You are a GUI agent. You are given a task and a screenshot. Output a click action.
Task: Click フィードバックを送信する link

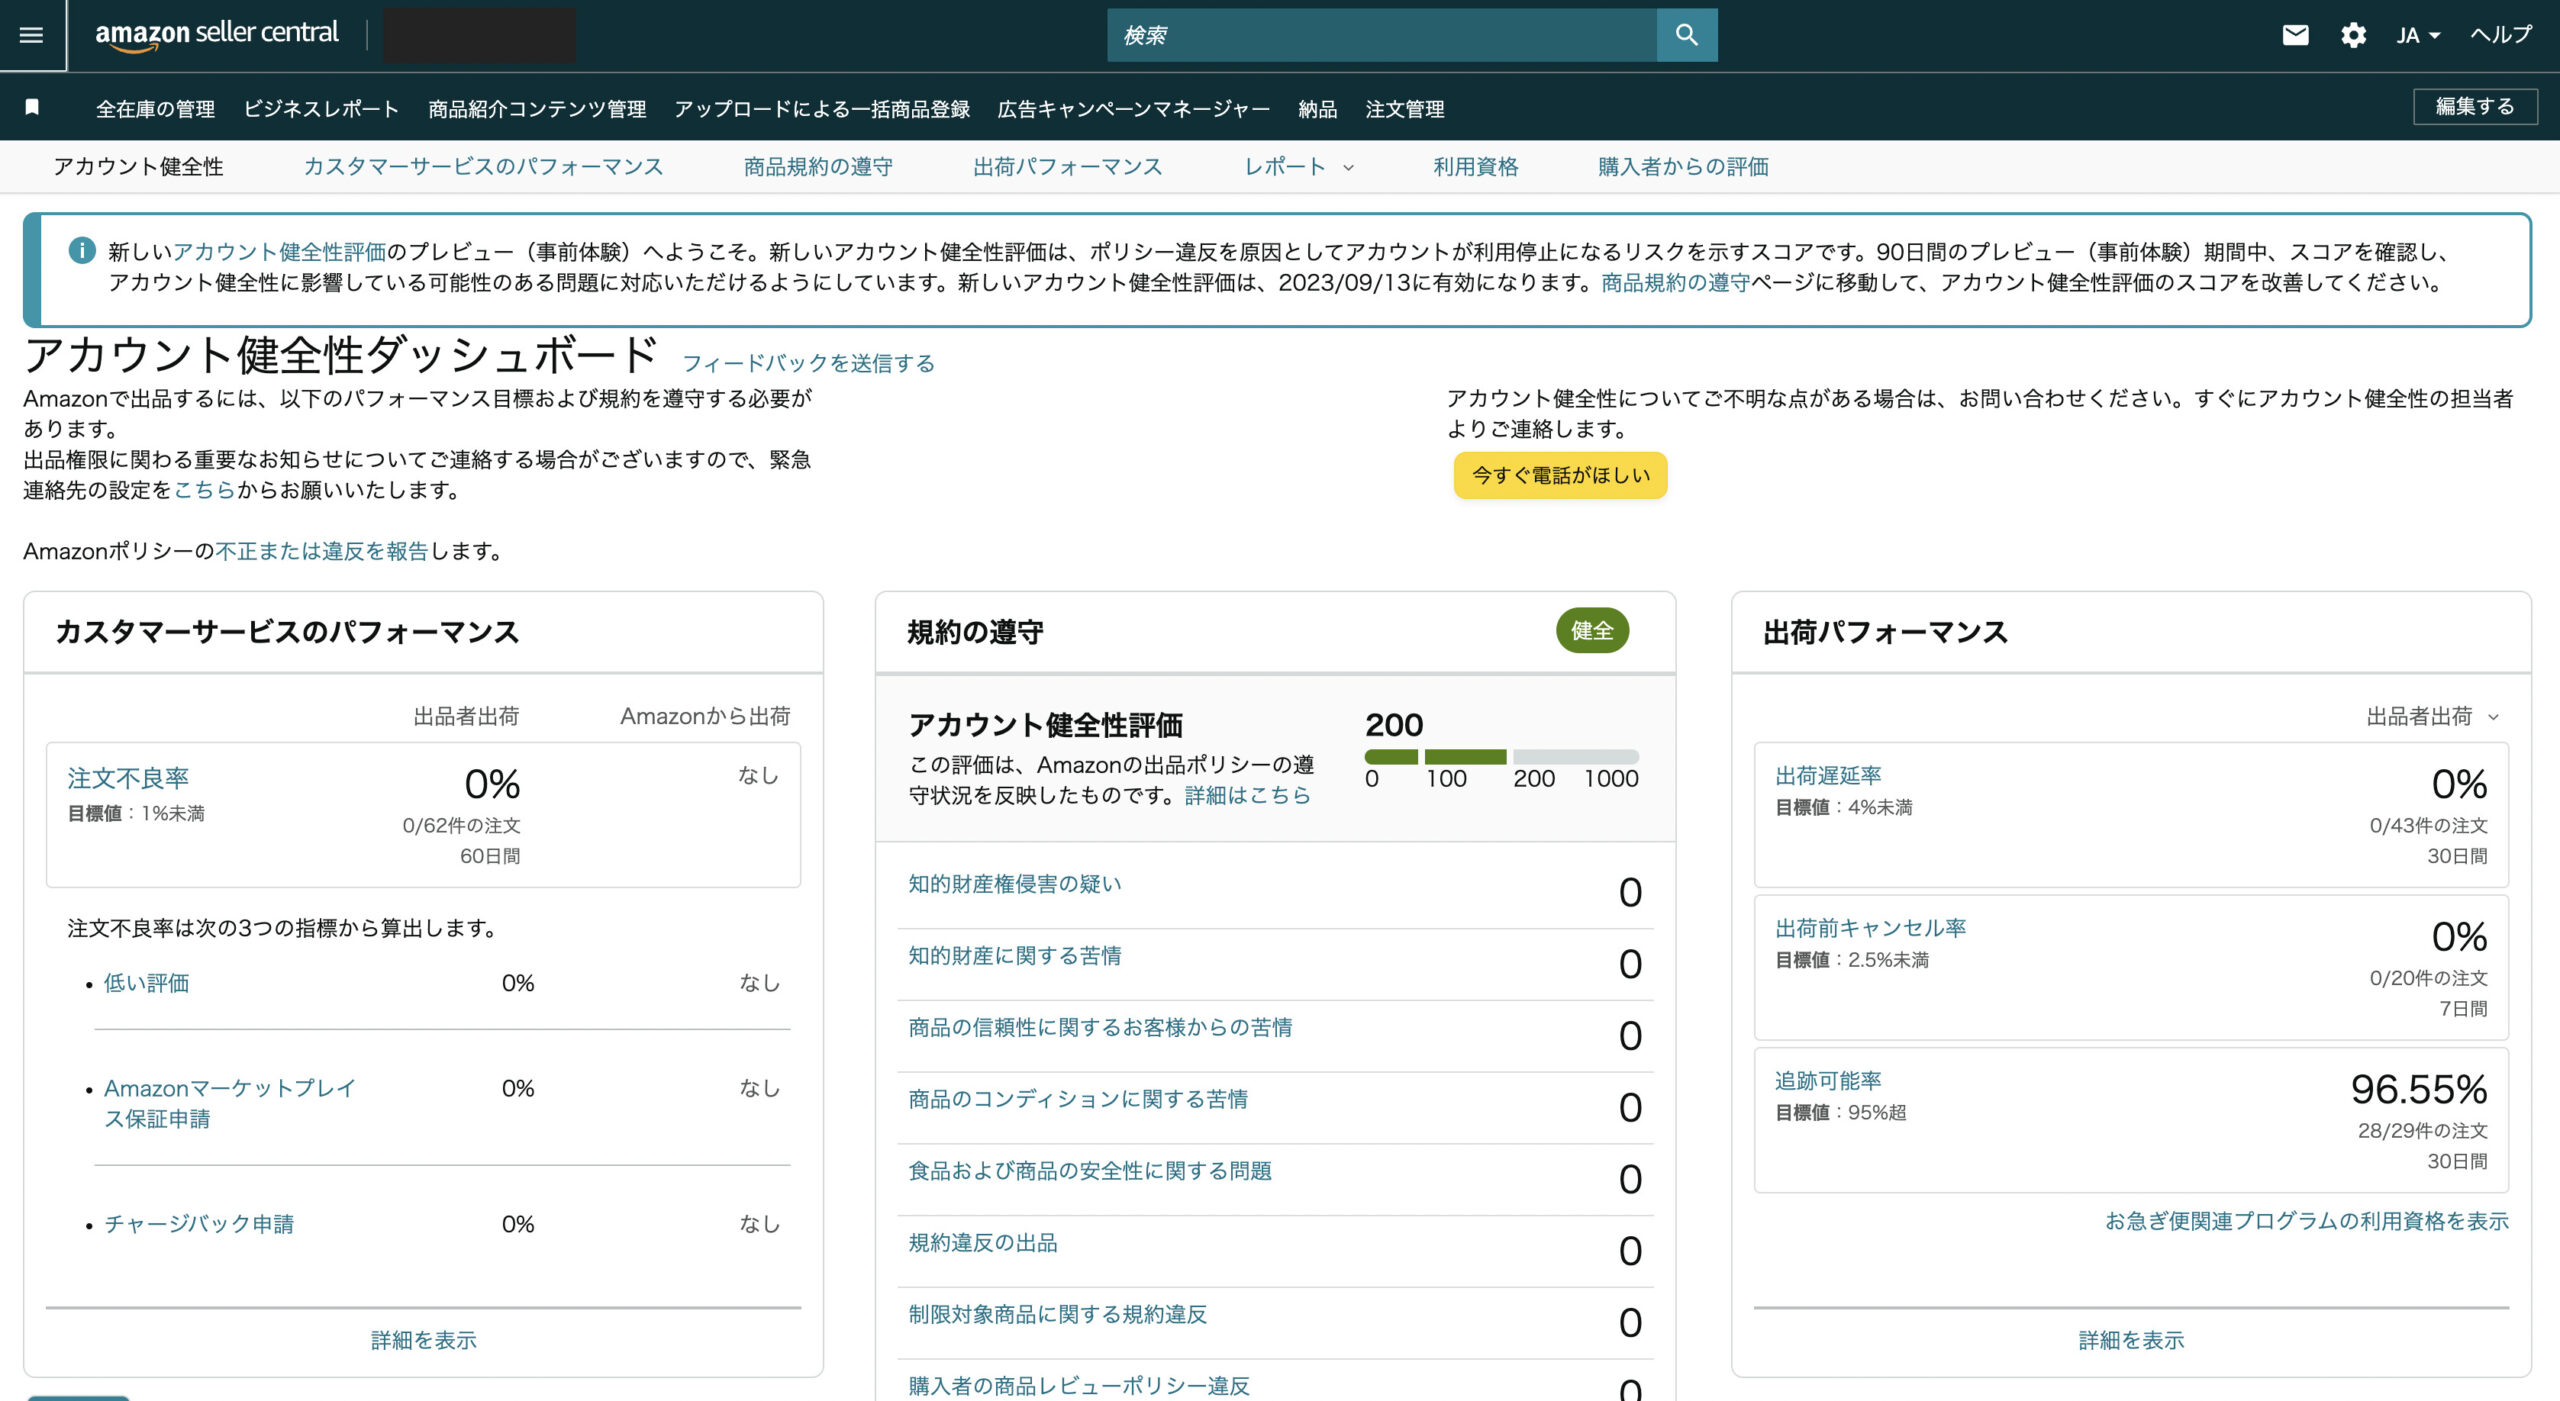pyautogui.click(x=808, y=363)
